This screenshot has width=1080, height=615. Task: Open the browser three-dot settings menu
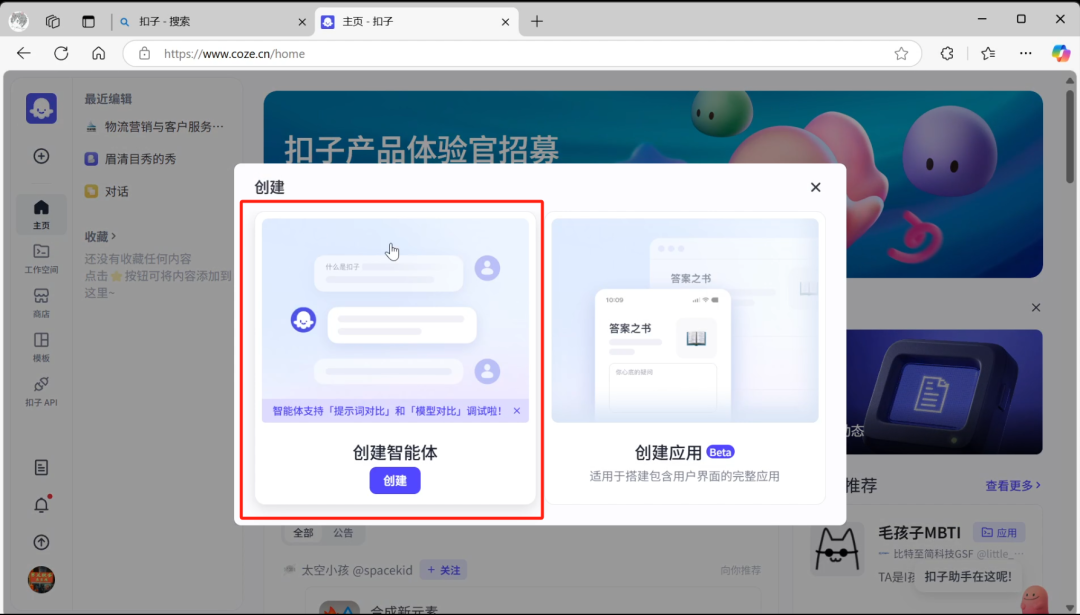click(1025, 53)
